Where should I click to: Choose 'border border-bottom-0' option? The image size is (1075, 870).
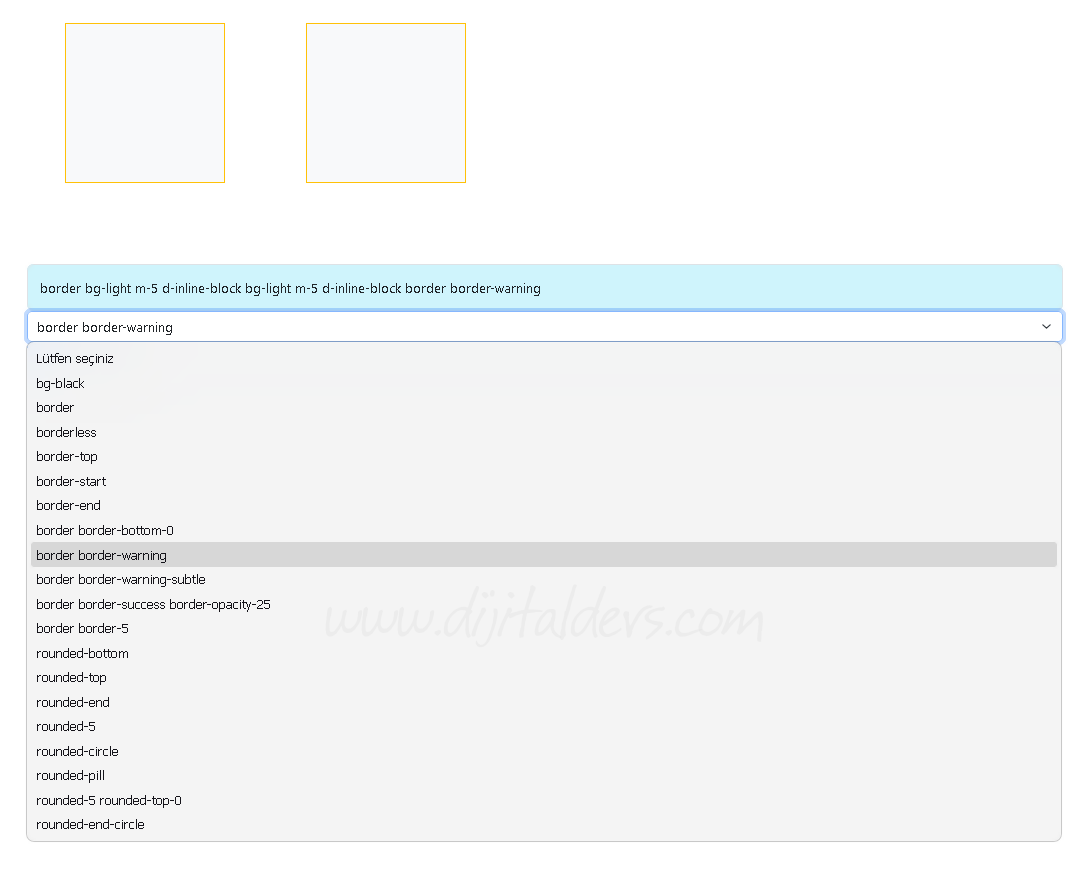pyautogui.click(x=105, y=530)
